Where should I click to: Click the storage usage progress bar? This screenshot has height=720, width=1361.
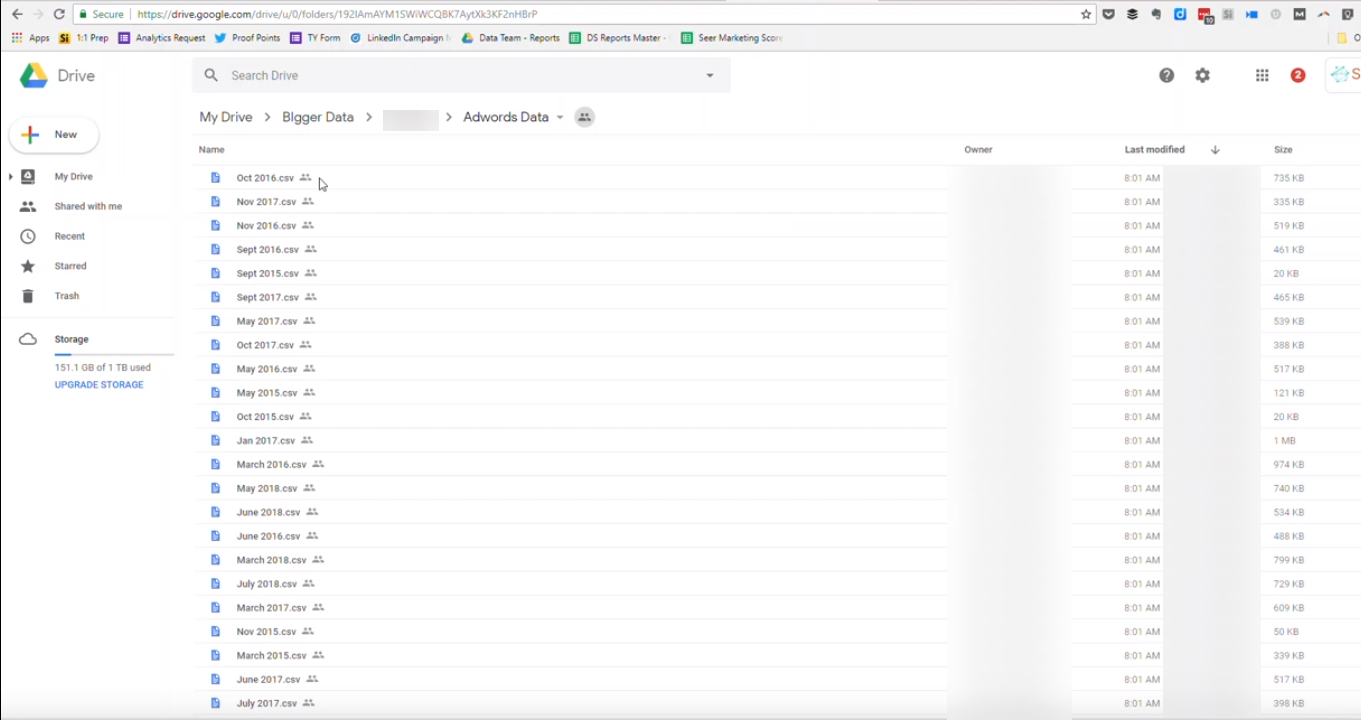(x=113, y=354)
